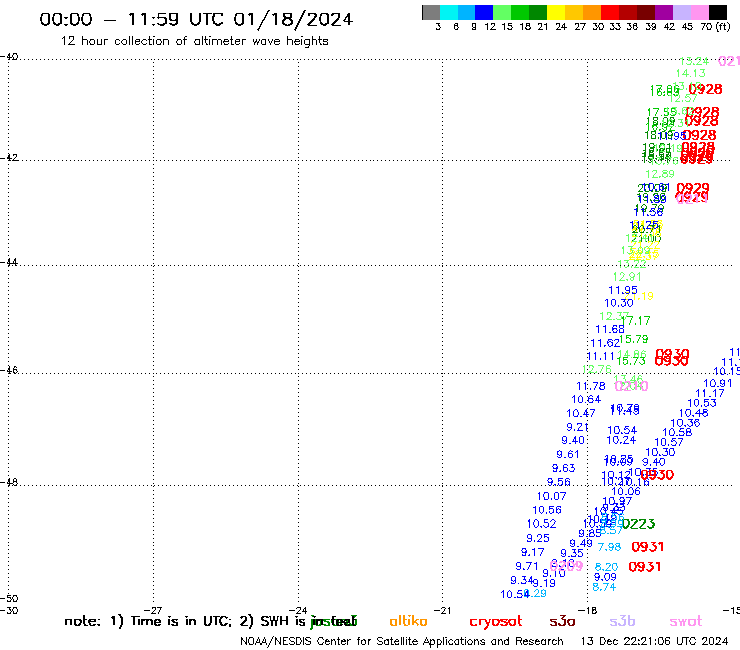Click wave height value '11.62'
Viewport: 740px width, 650px height.
605,343
